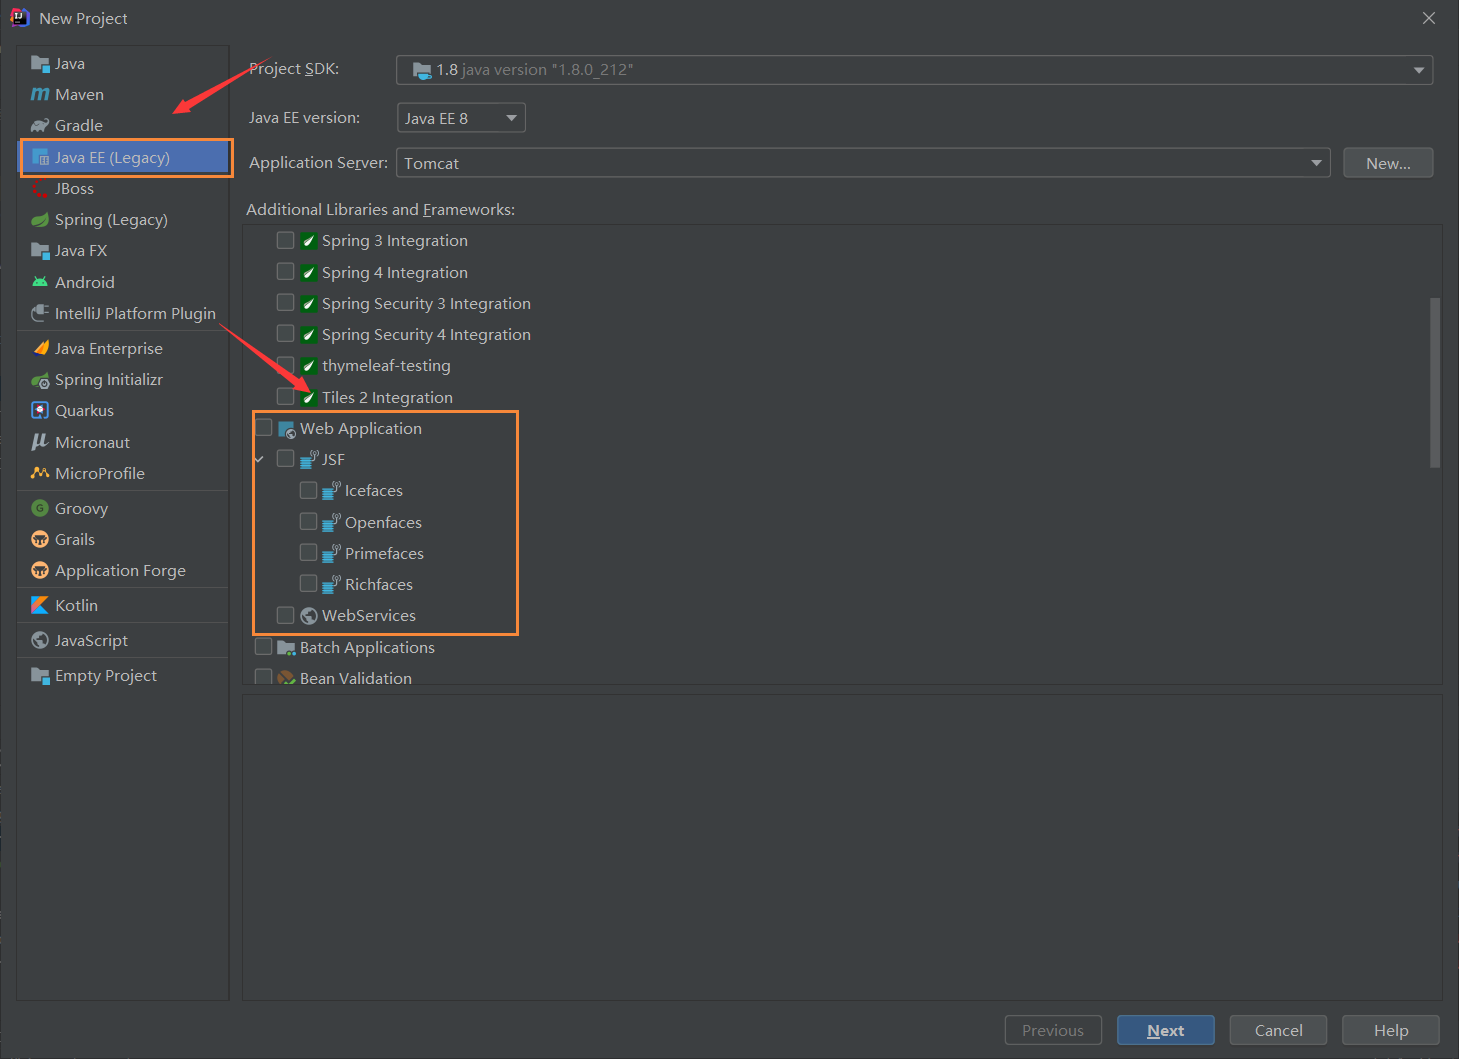Choose Kotlin project type label
Screen dimensions: 1459x1059
tap(77, 606)
